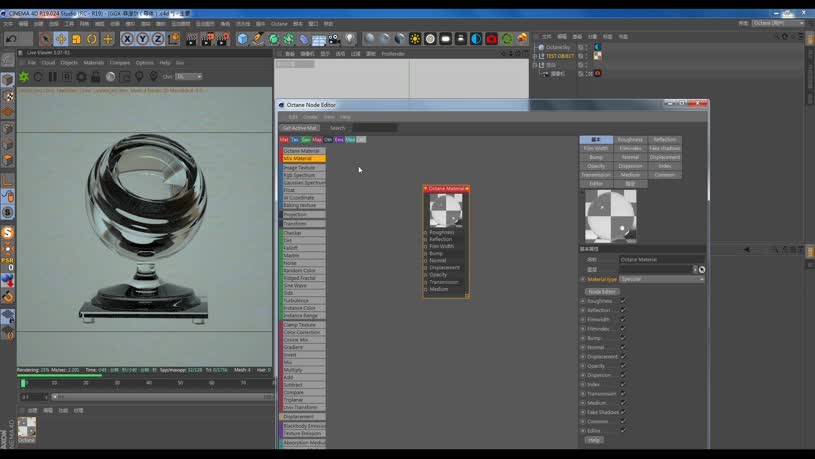Expand the Roughness parameter group
The height and width of the screenshot is (459, 815).
click(x=583, y=301)
